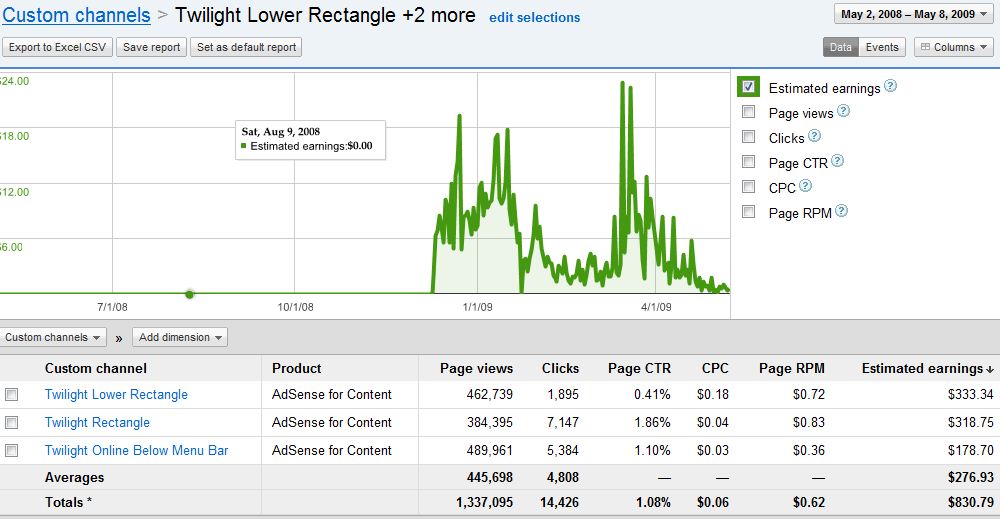The height and width of the screenshot is (519, 1000).
Task: Click the $333.34 earnings value
Action: (970, 395)
